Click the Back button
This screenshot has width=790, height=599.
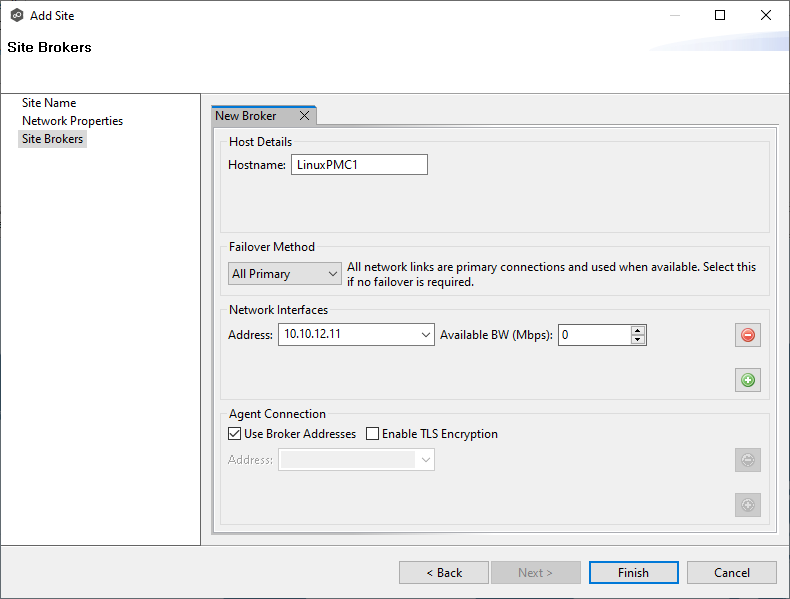point(444,573)
